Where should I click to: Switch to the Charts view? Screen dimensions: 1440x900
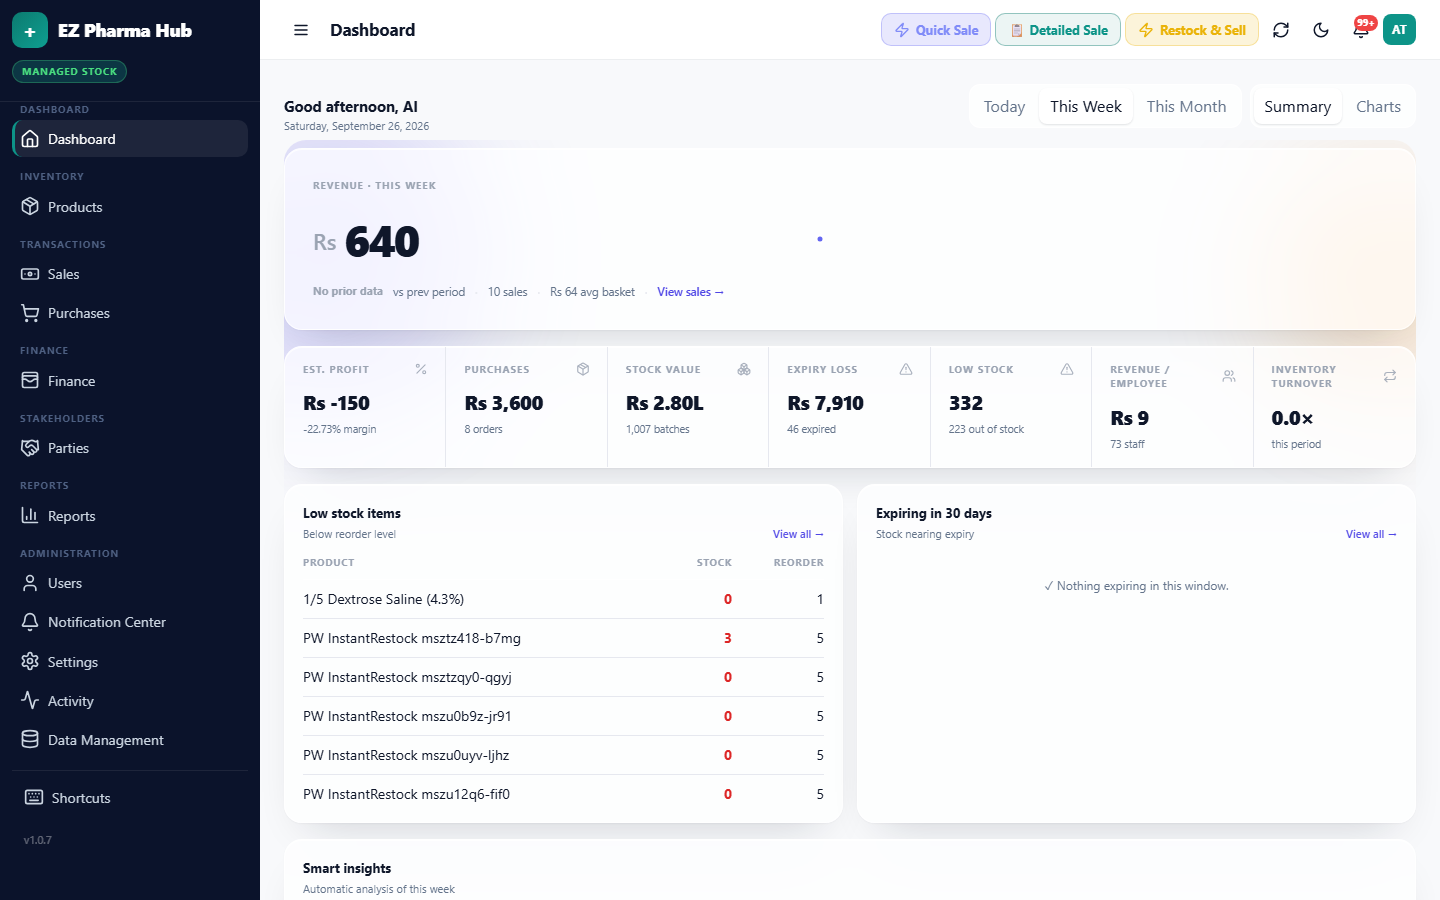point(1378,107)
